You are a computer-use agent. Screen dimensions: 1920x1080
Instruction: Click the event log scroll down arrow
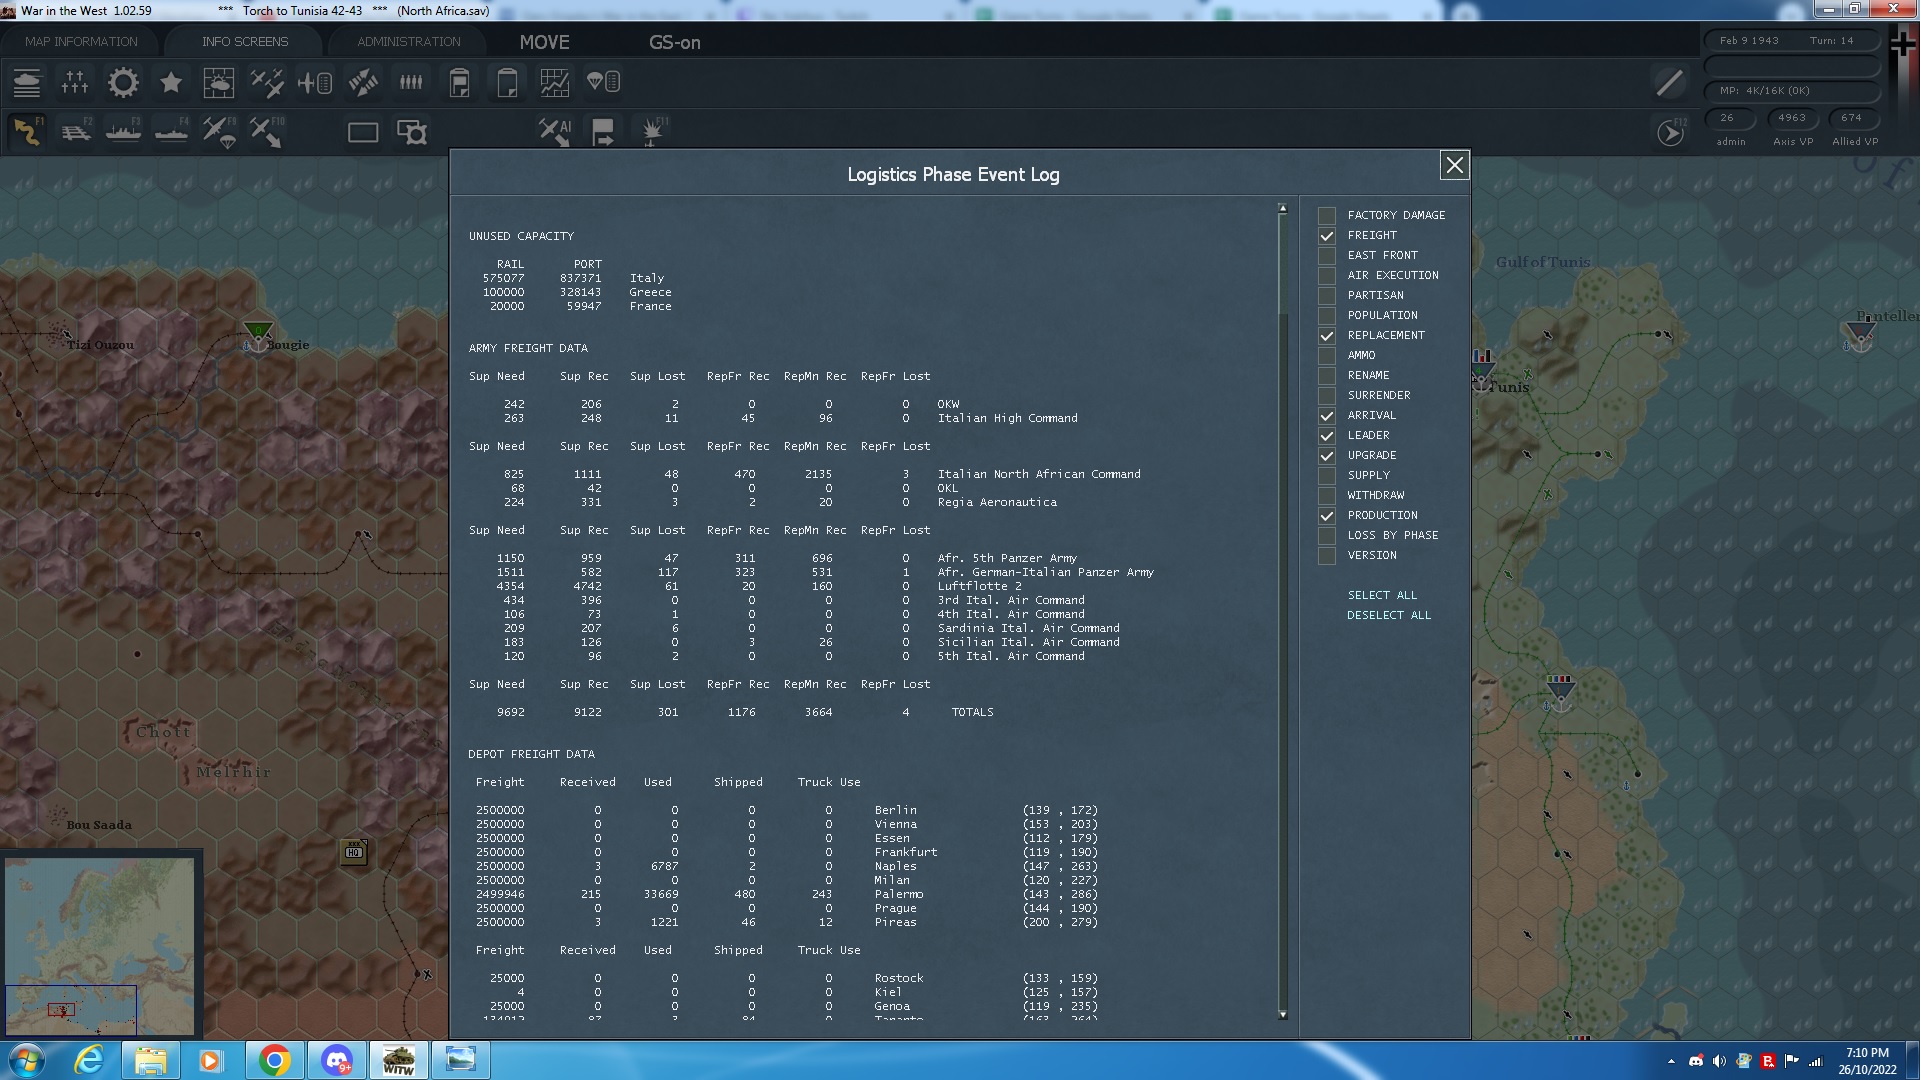tap(1283, 1015)
